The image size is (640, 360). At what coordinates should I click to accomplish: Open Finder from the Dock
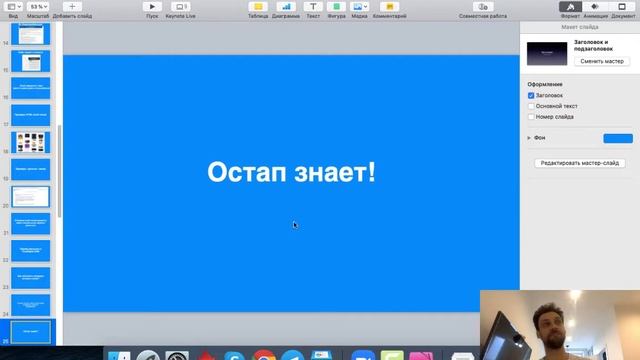pos(119,355)
